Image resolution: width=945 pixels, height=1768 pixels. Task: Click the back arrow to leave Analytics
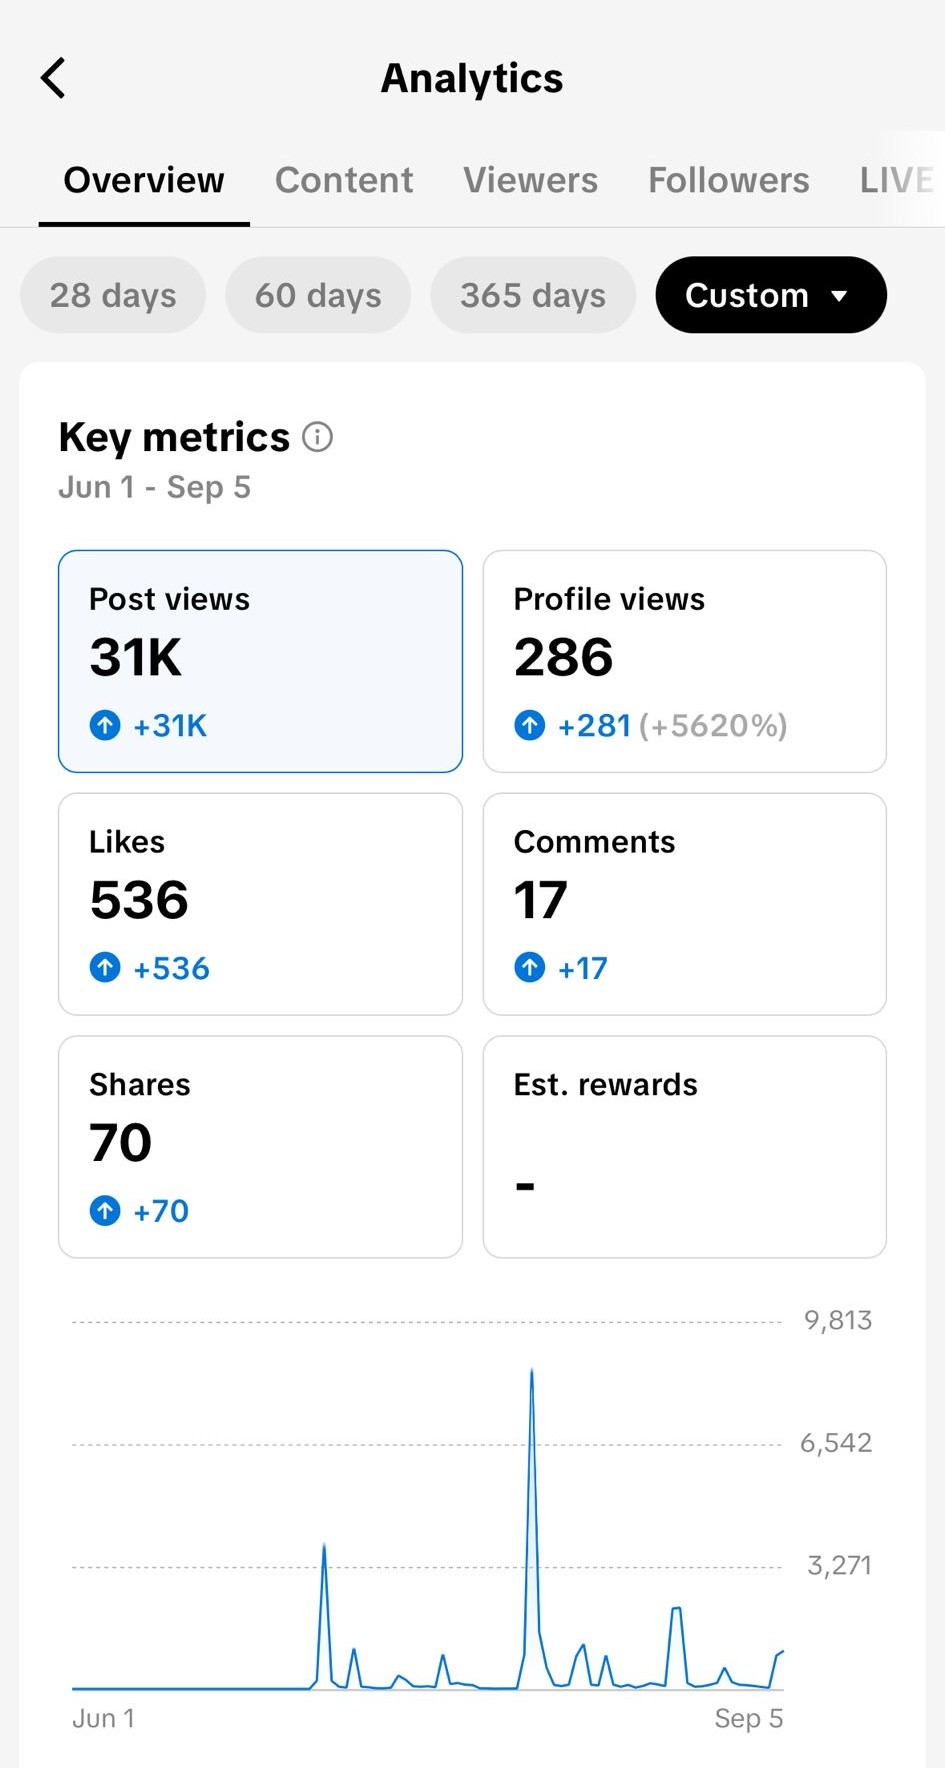click(53, 77)
